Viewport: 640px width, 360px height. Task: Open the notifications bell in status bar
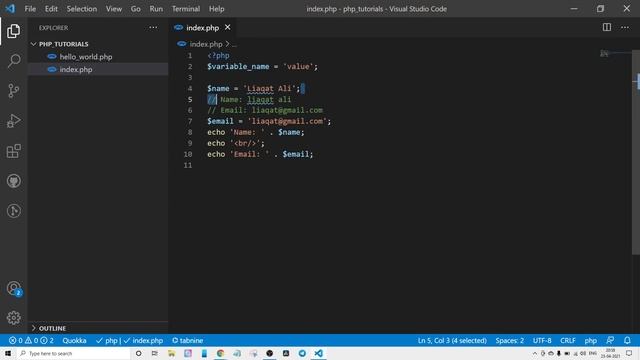(x=627, y=340)
